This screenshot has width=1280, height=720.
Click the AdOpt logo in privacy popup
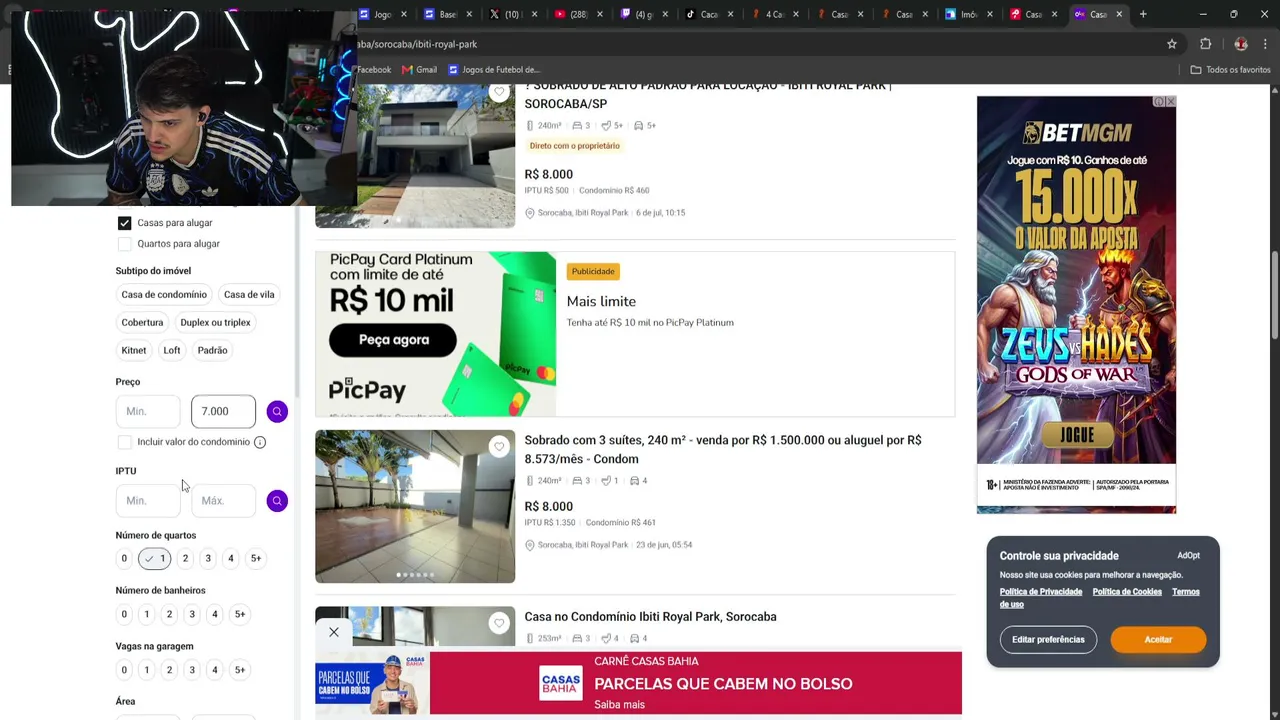[1188, 556]
